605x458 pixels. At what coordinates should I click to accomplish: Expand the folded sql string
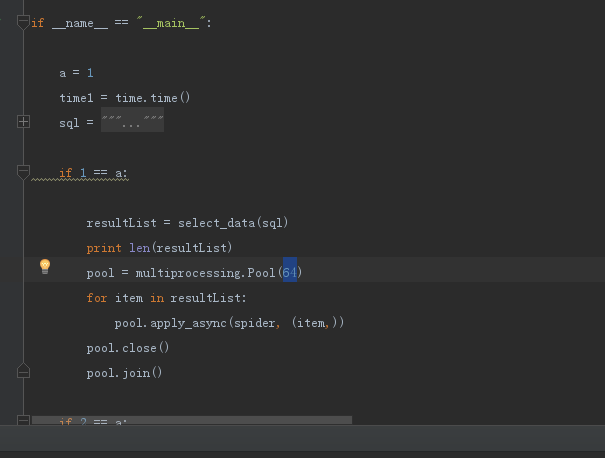pyautogui.click(x=24, y=122)
